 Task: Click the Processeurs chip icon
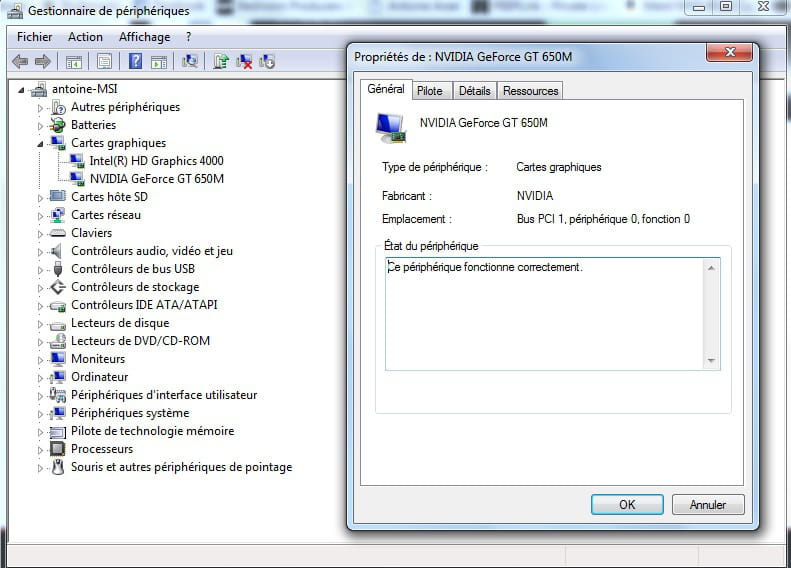coord(58,449)
